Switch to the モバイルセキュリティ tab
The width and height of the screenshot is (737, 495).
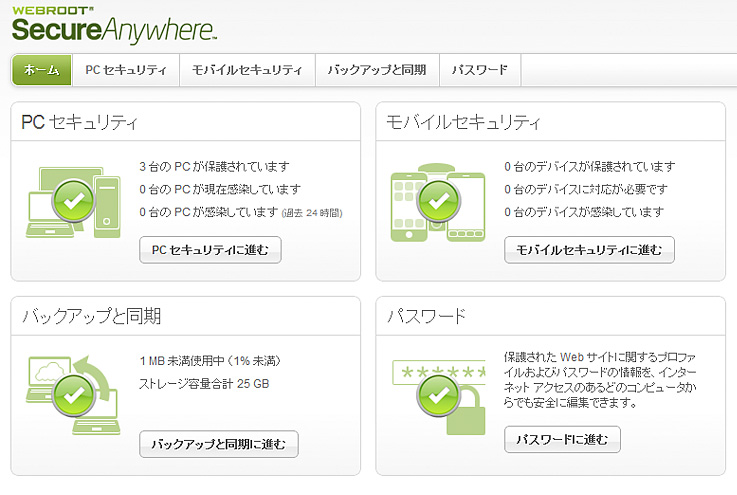[x=247, y=70]
